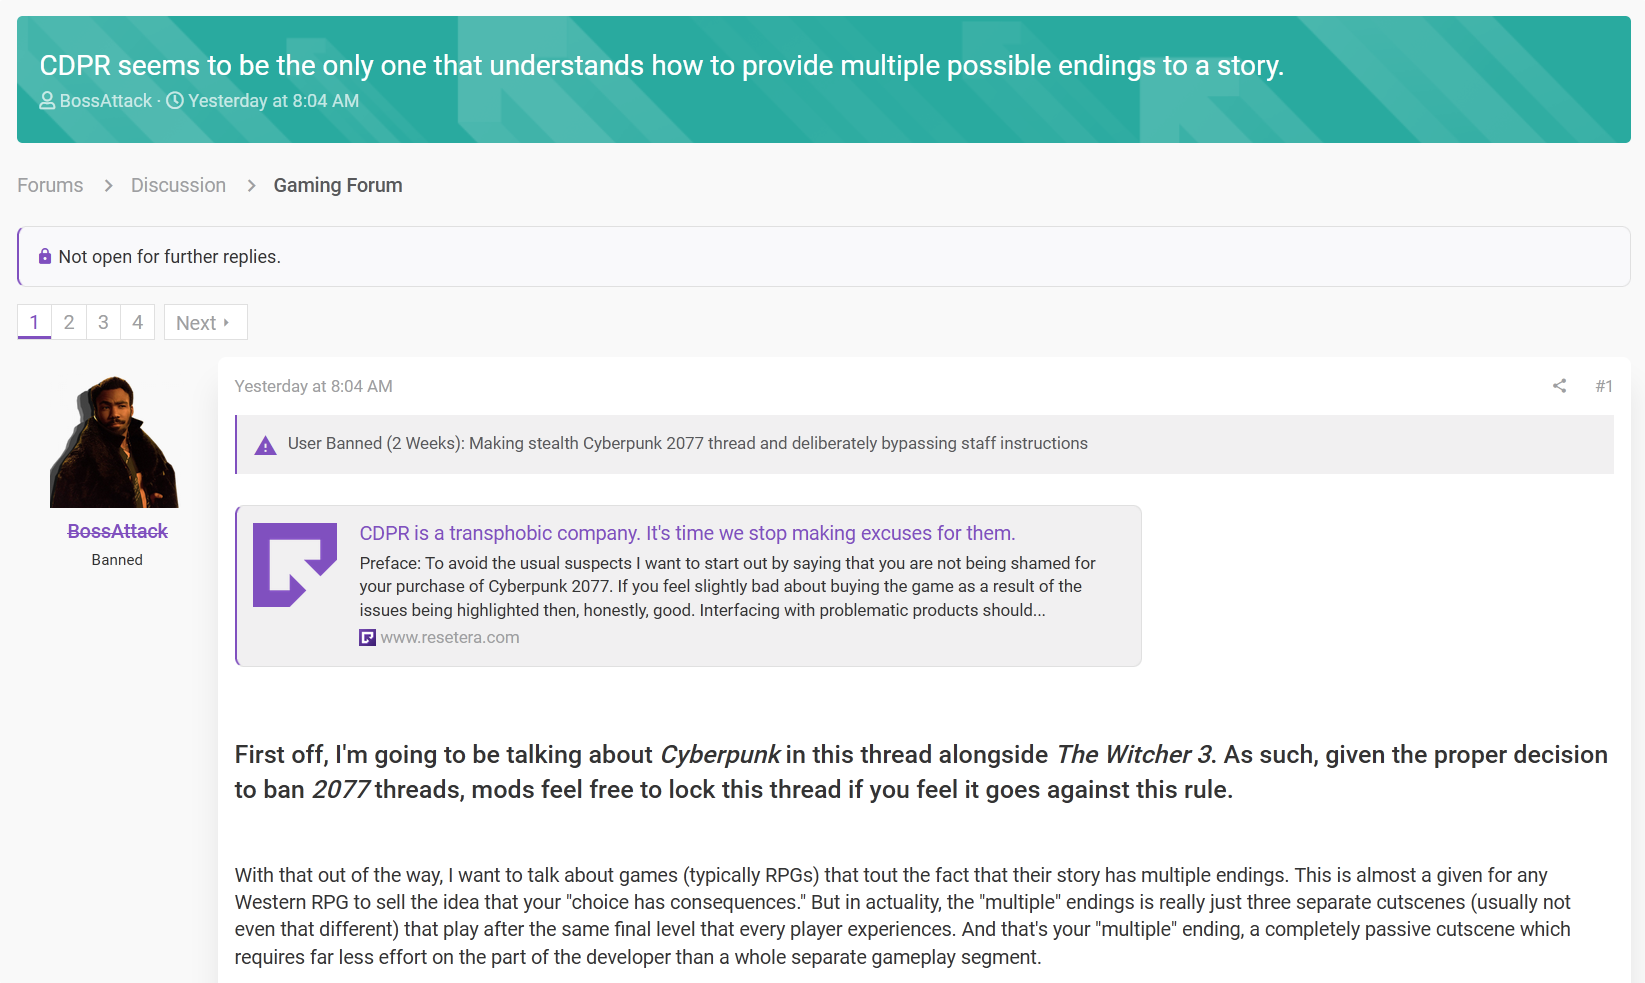Click the ResetEra logo in link preview

click(x=295, y=565)
